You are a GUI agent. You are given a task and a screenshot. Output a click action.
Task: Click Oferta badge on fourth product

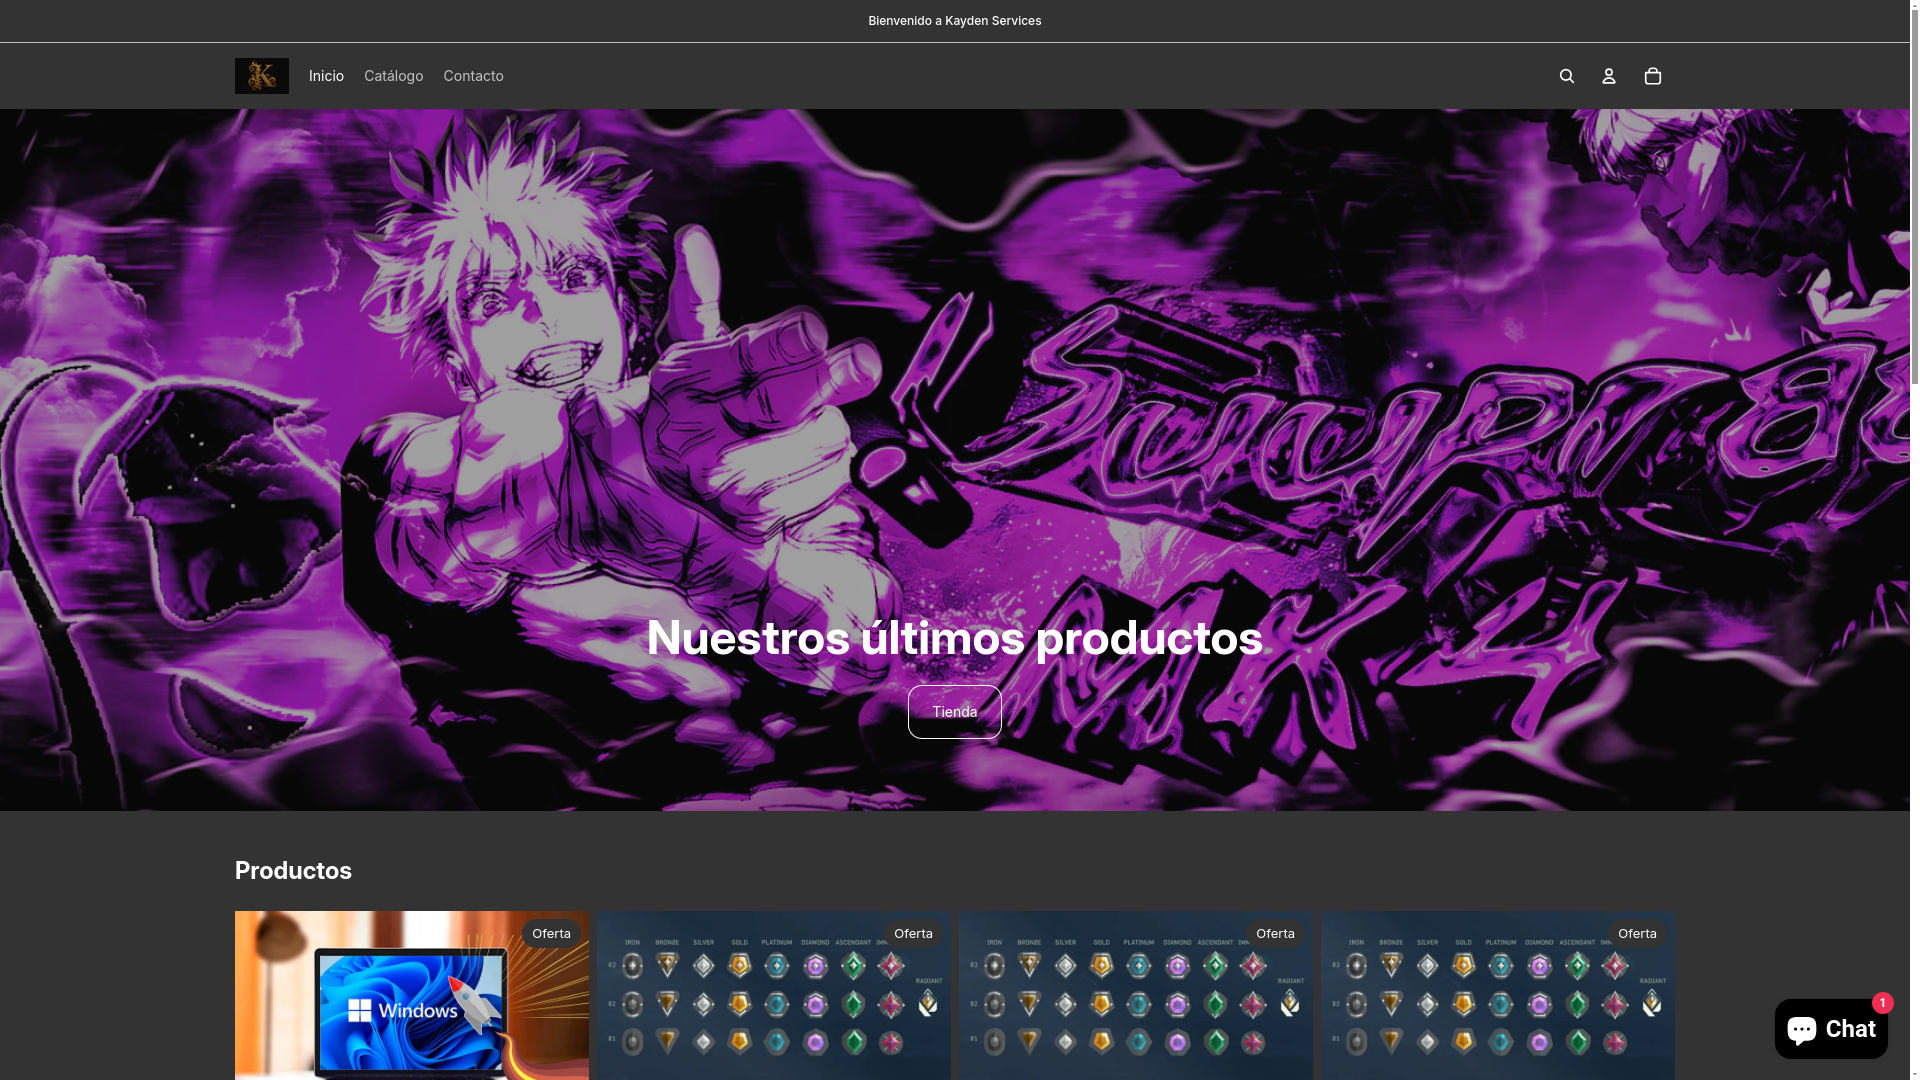[1637, 934]
